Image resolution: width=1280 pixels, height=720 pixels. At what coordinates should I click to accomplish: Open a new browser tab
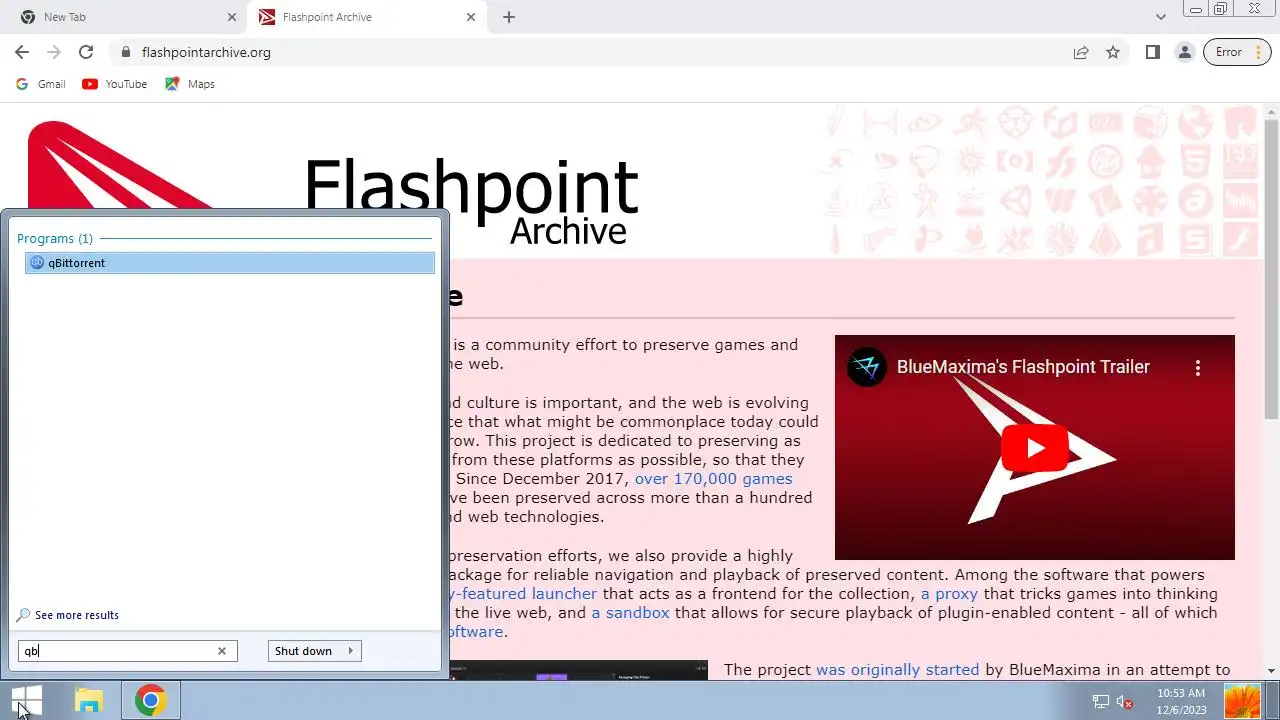509,17
